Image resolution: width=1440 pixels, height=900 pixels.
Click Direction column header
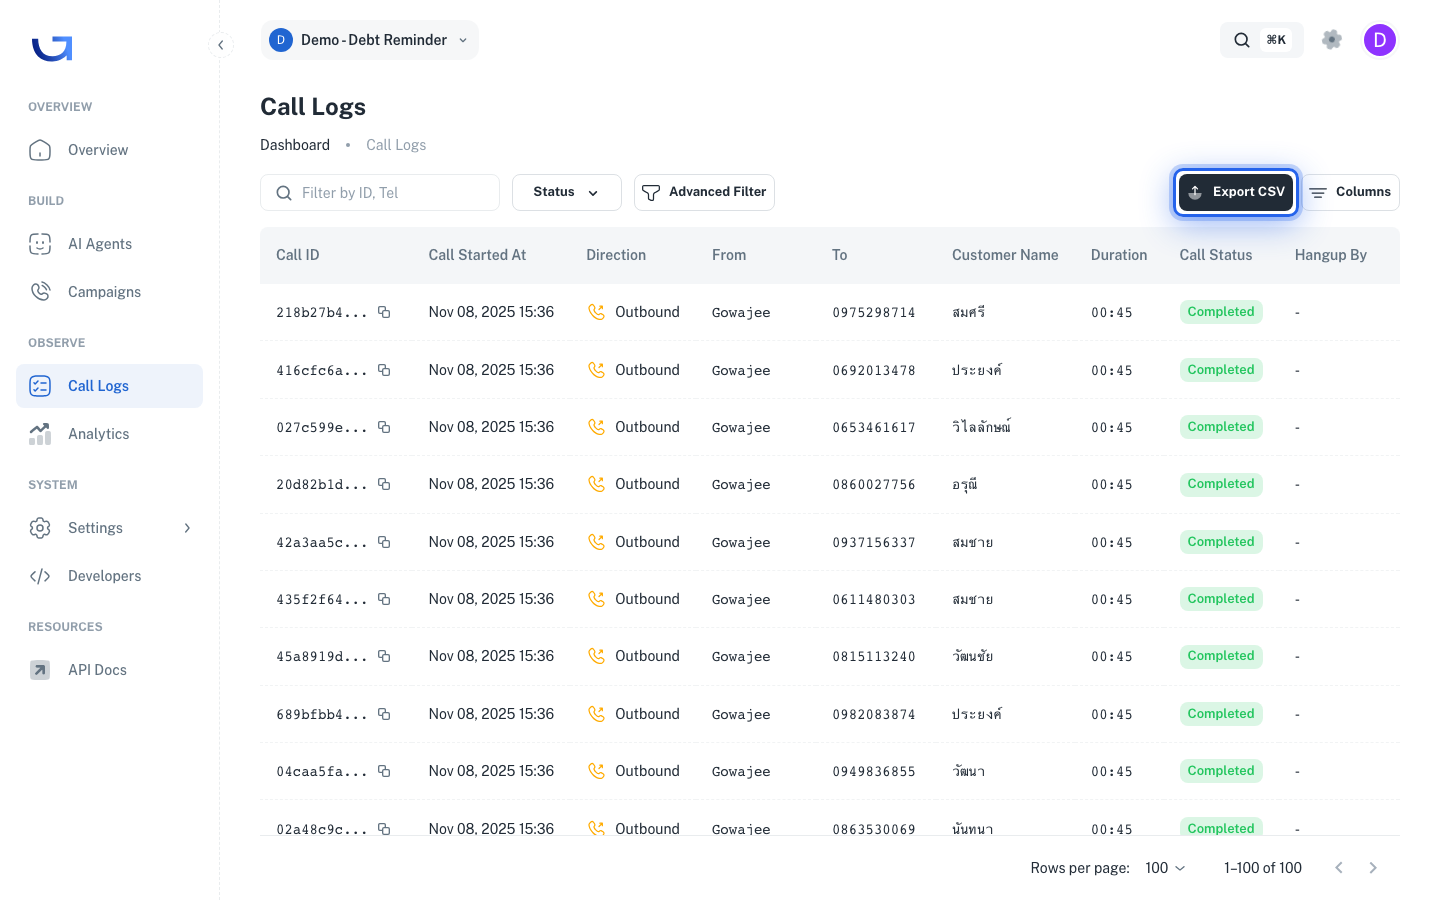pyautogui.click(x=616, y=255)
